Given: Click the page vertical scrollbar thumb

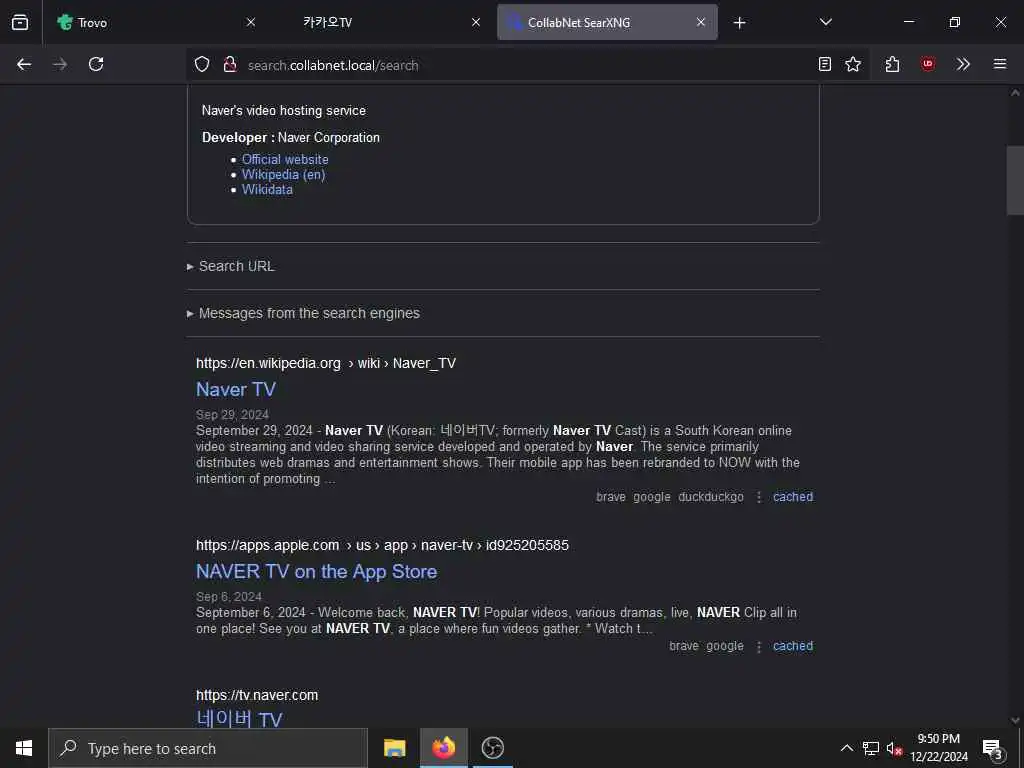Looking at the screenshot, I should point(1015,180).
